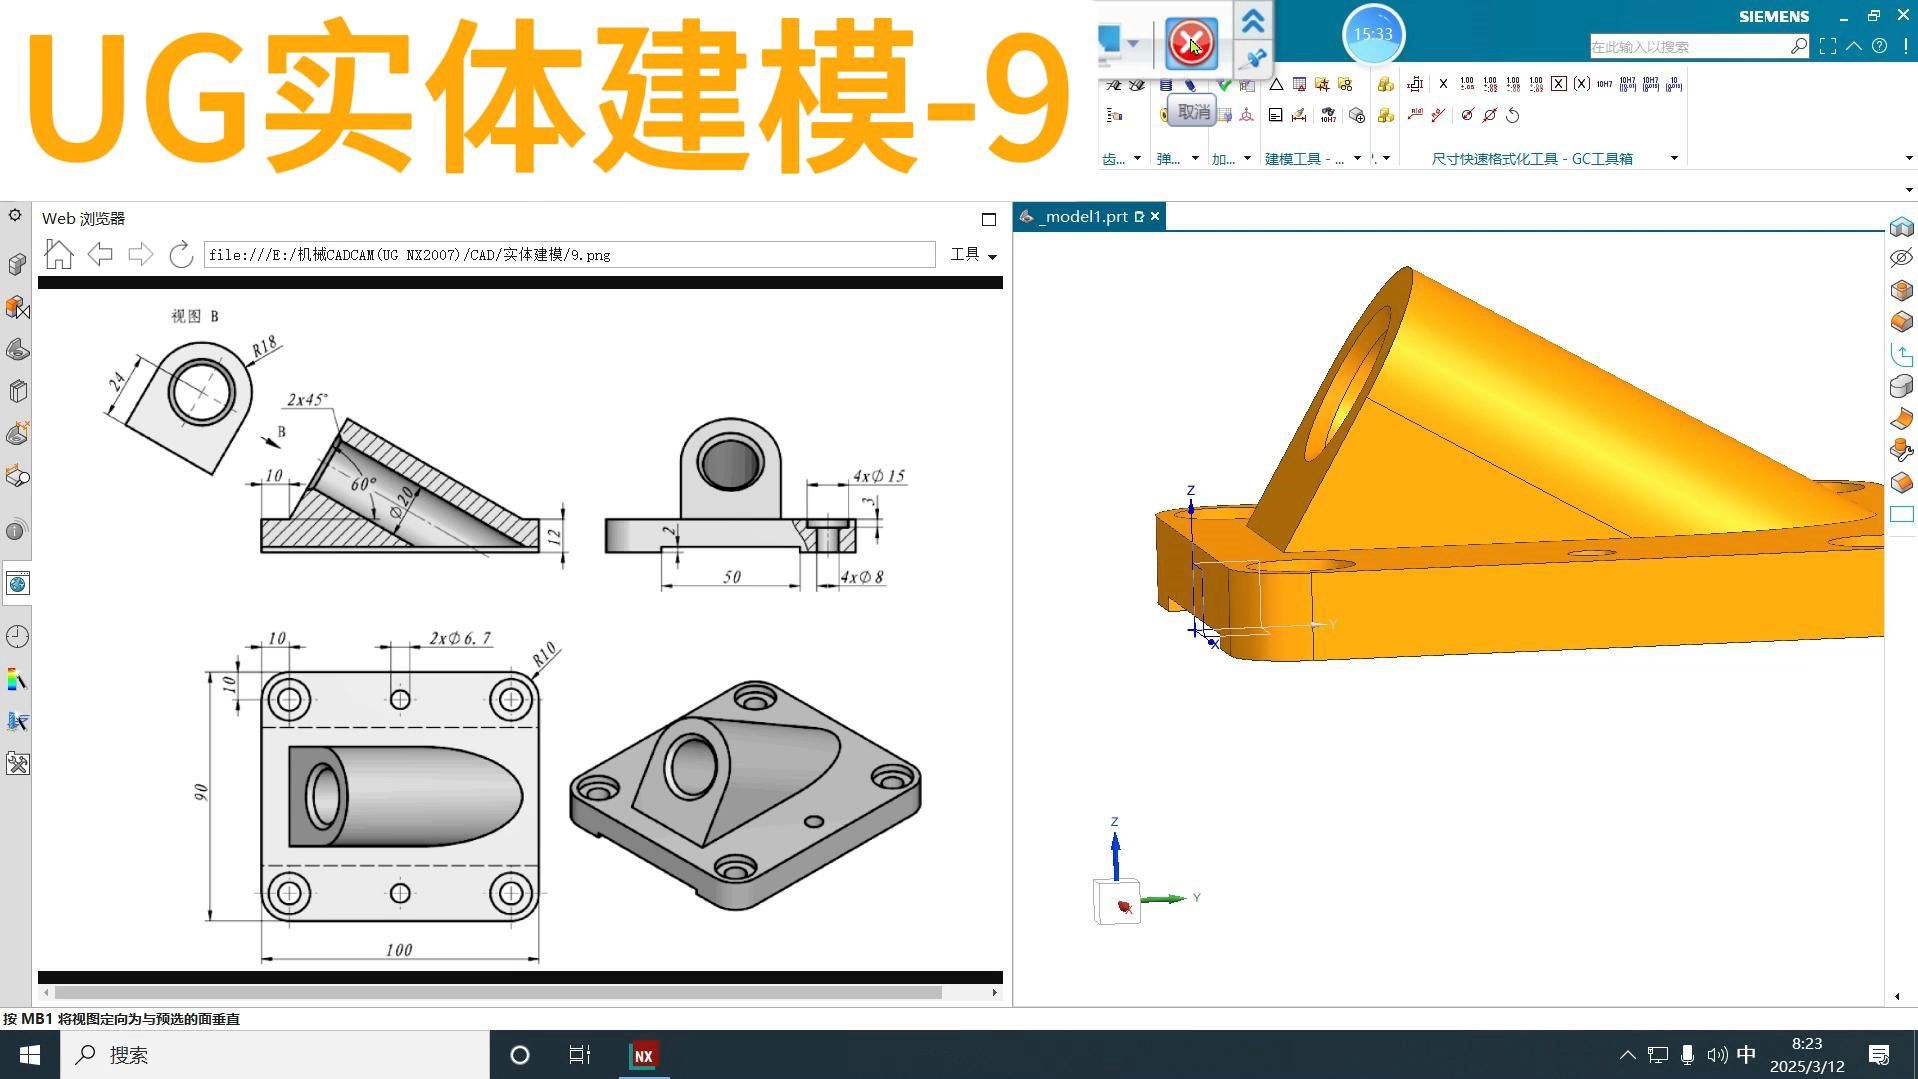Select the Hide Object tool on right sidebar
1918x1079 pixels.
1900,257
